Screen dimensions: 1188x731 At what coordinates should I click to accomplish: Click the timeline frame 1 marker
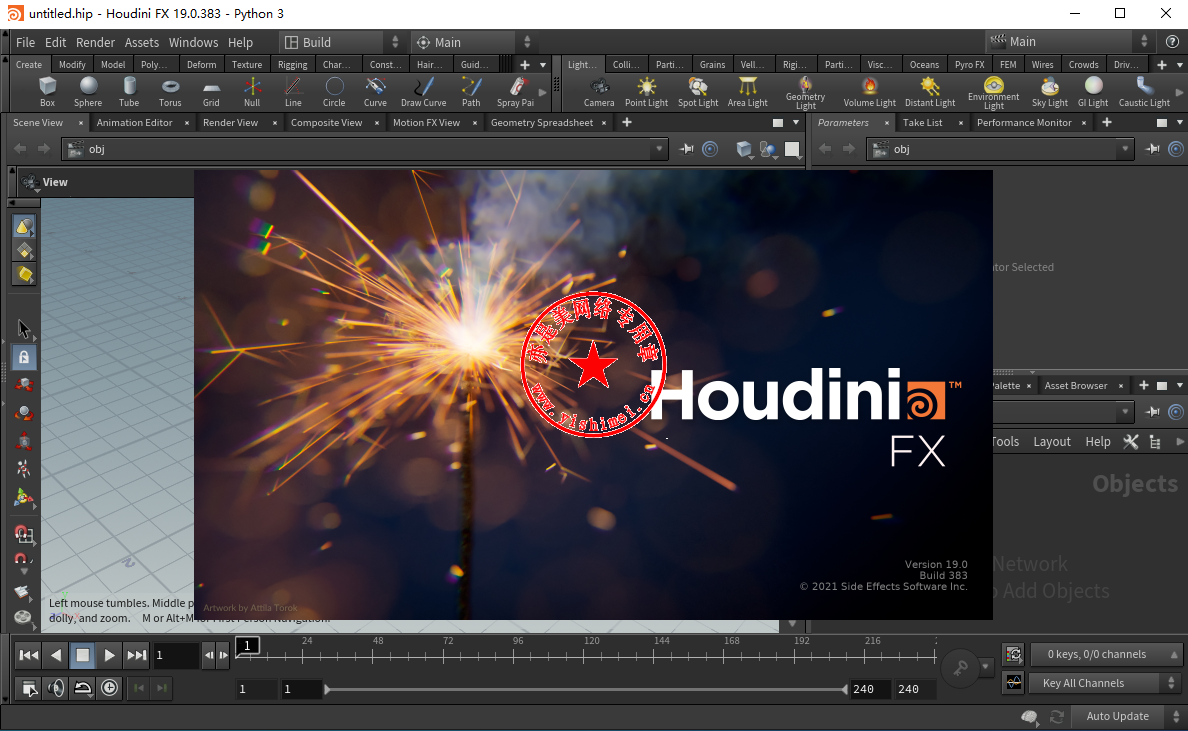click(x=248, y=645)
